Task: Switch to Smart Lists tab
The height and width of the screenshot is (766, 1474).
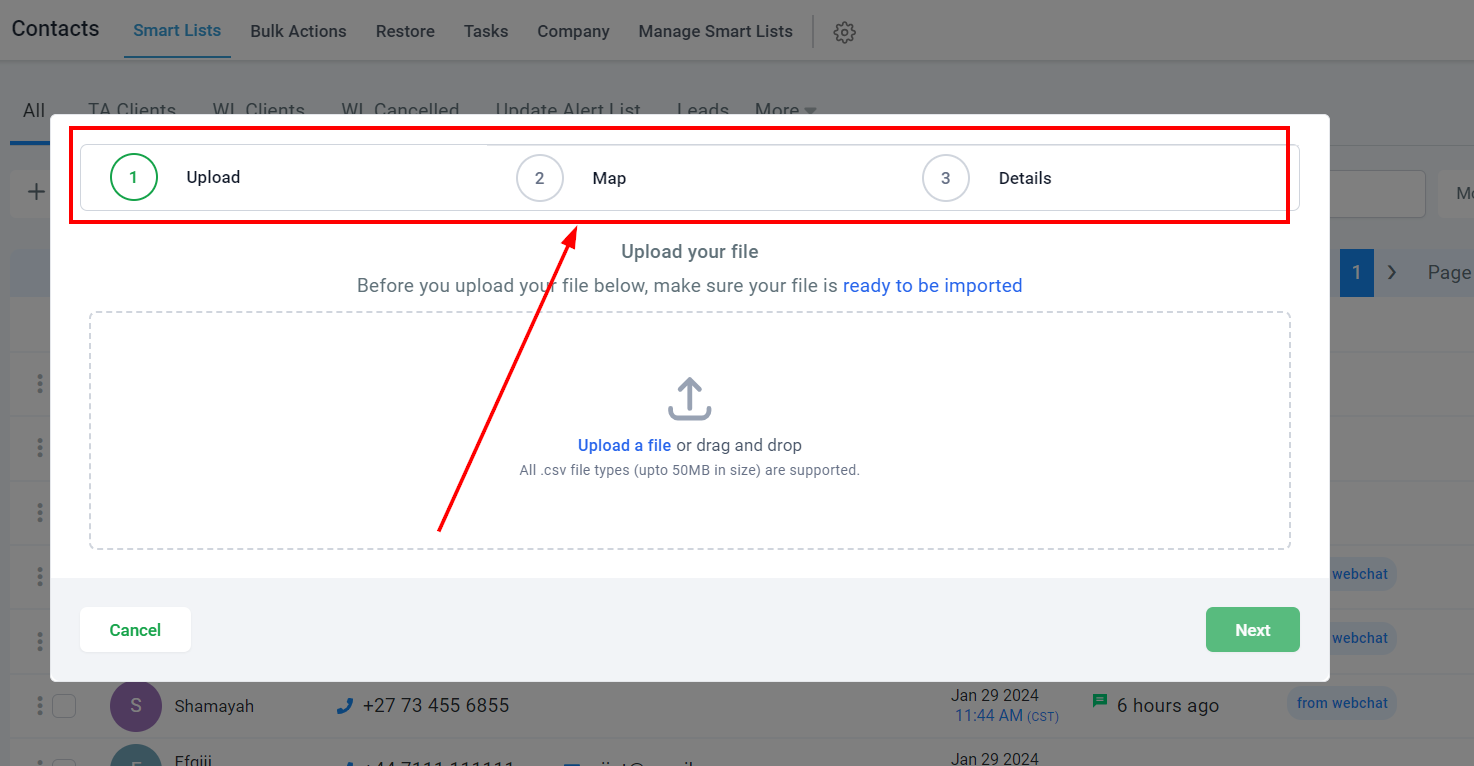Action: click(x=177, y=31)
